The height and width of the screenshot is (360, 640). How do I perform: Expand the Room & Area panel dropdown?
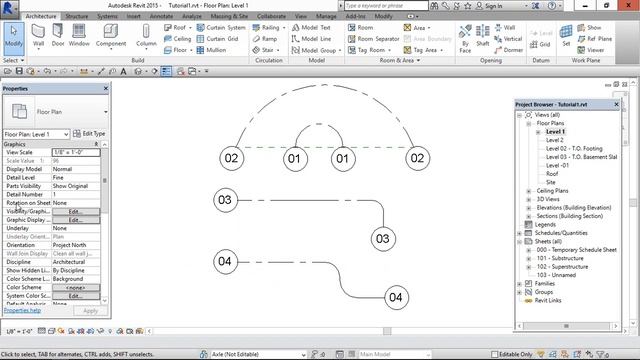click(x=399, y=60)
